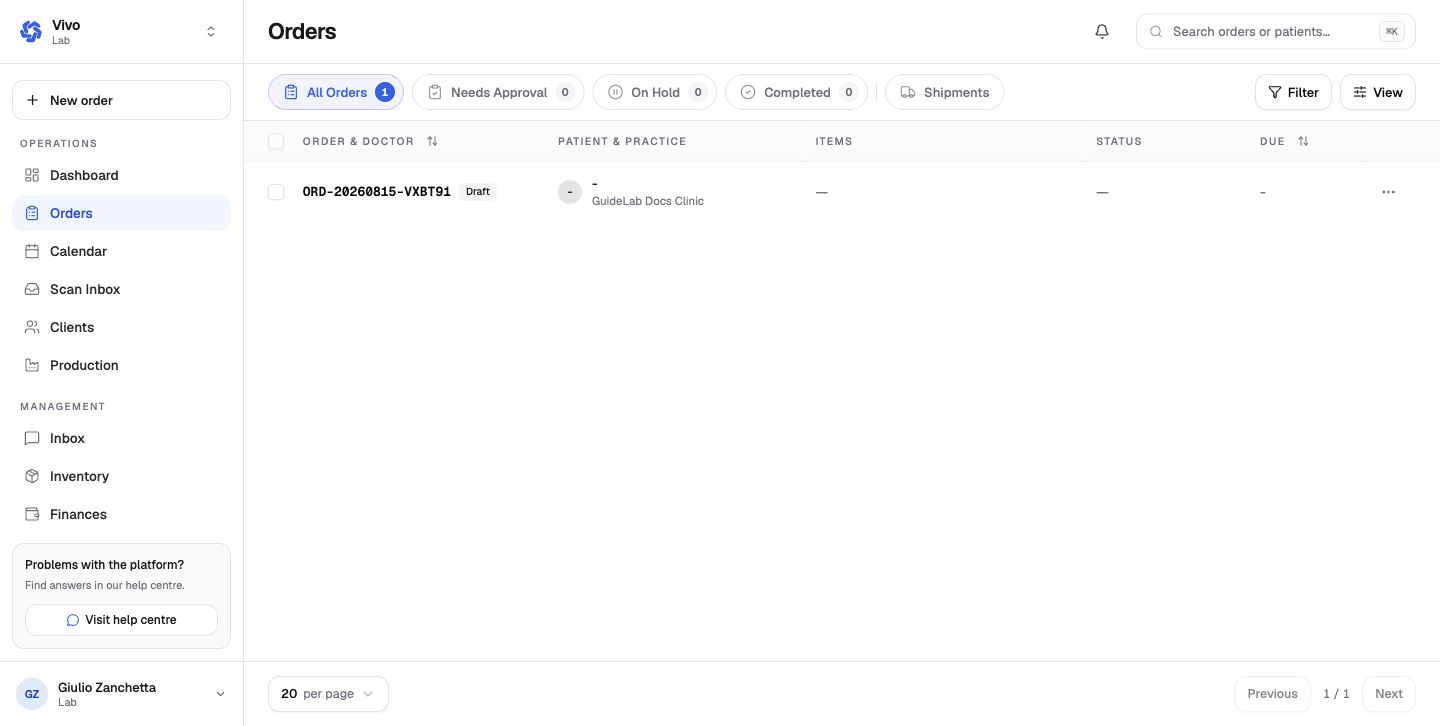The height and width of the screenshot is (726, 1440).
Task: Click Visit help centre button
Action: coord(121,620)
